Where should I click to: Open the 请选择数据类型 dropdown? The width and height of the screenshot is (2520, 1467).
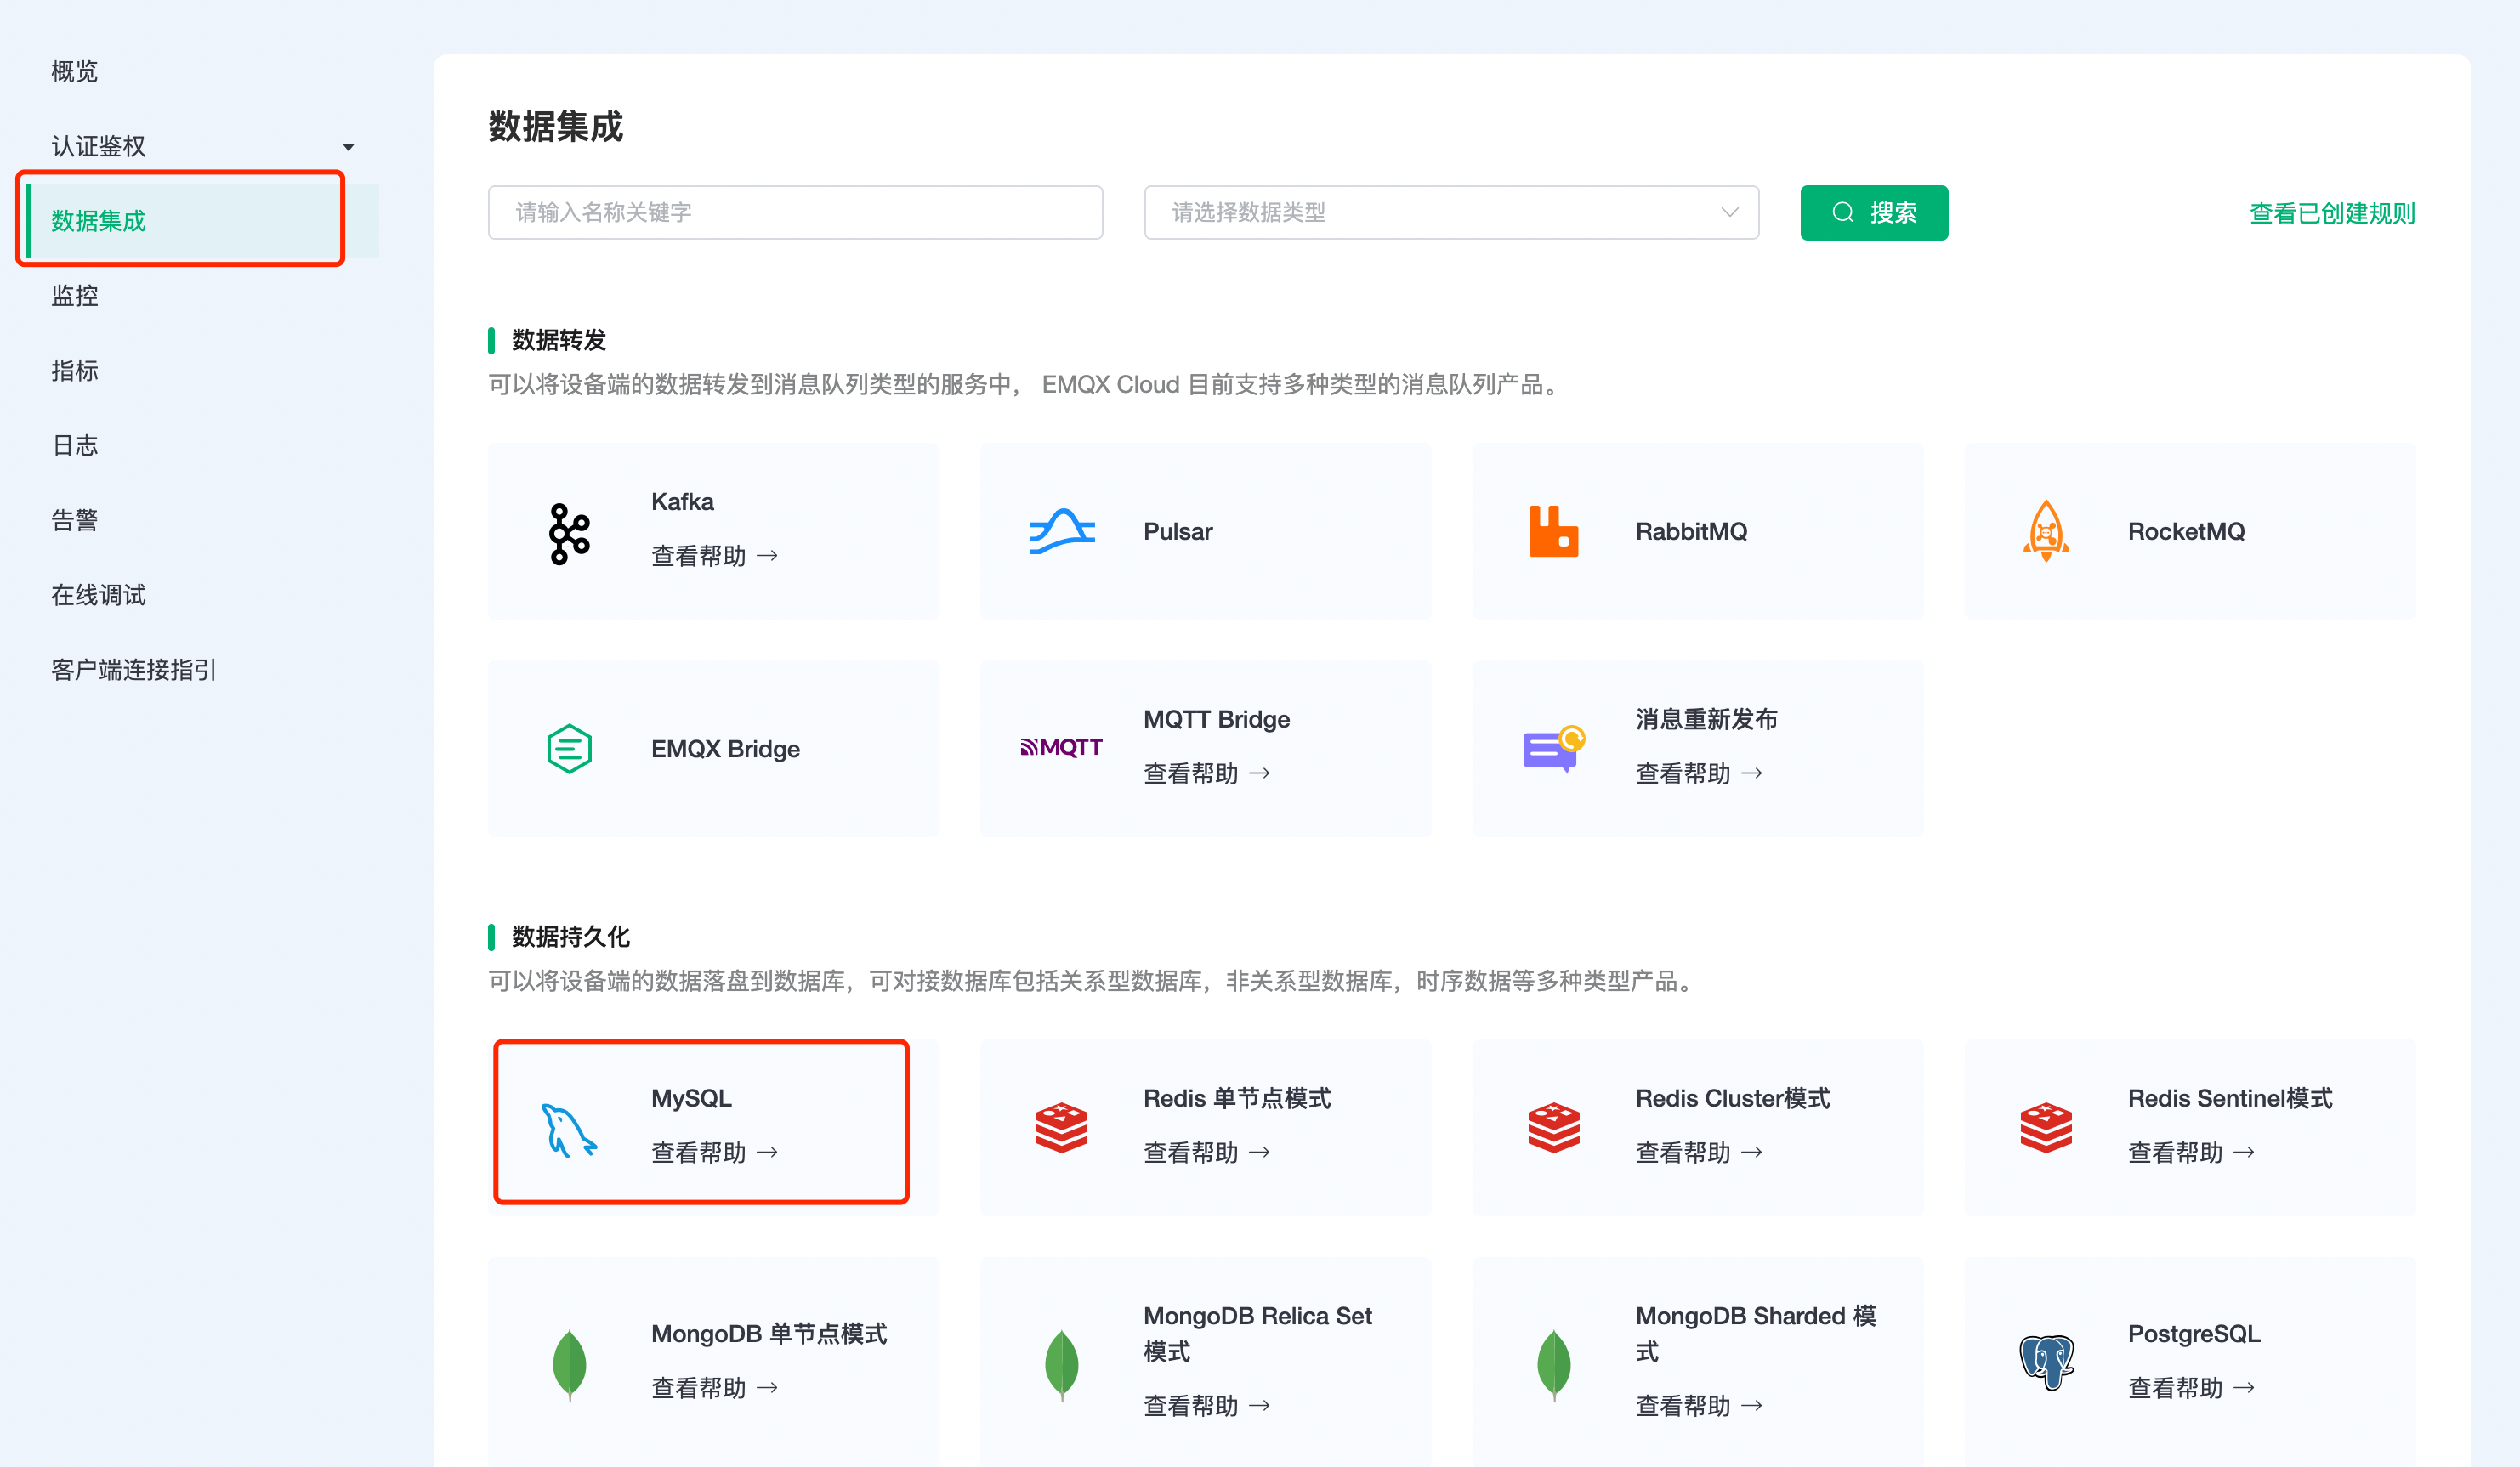tap(1450, 212)
